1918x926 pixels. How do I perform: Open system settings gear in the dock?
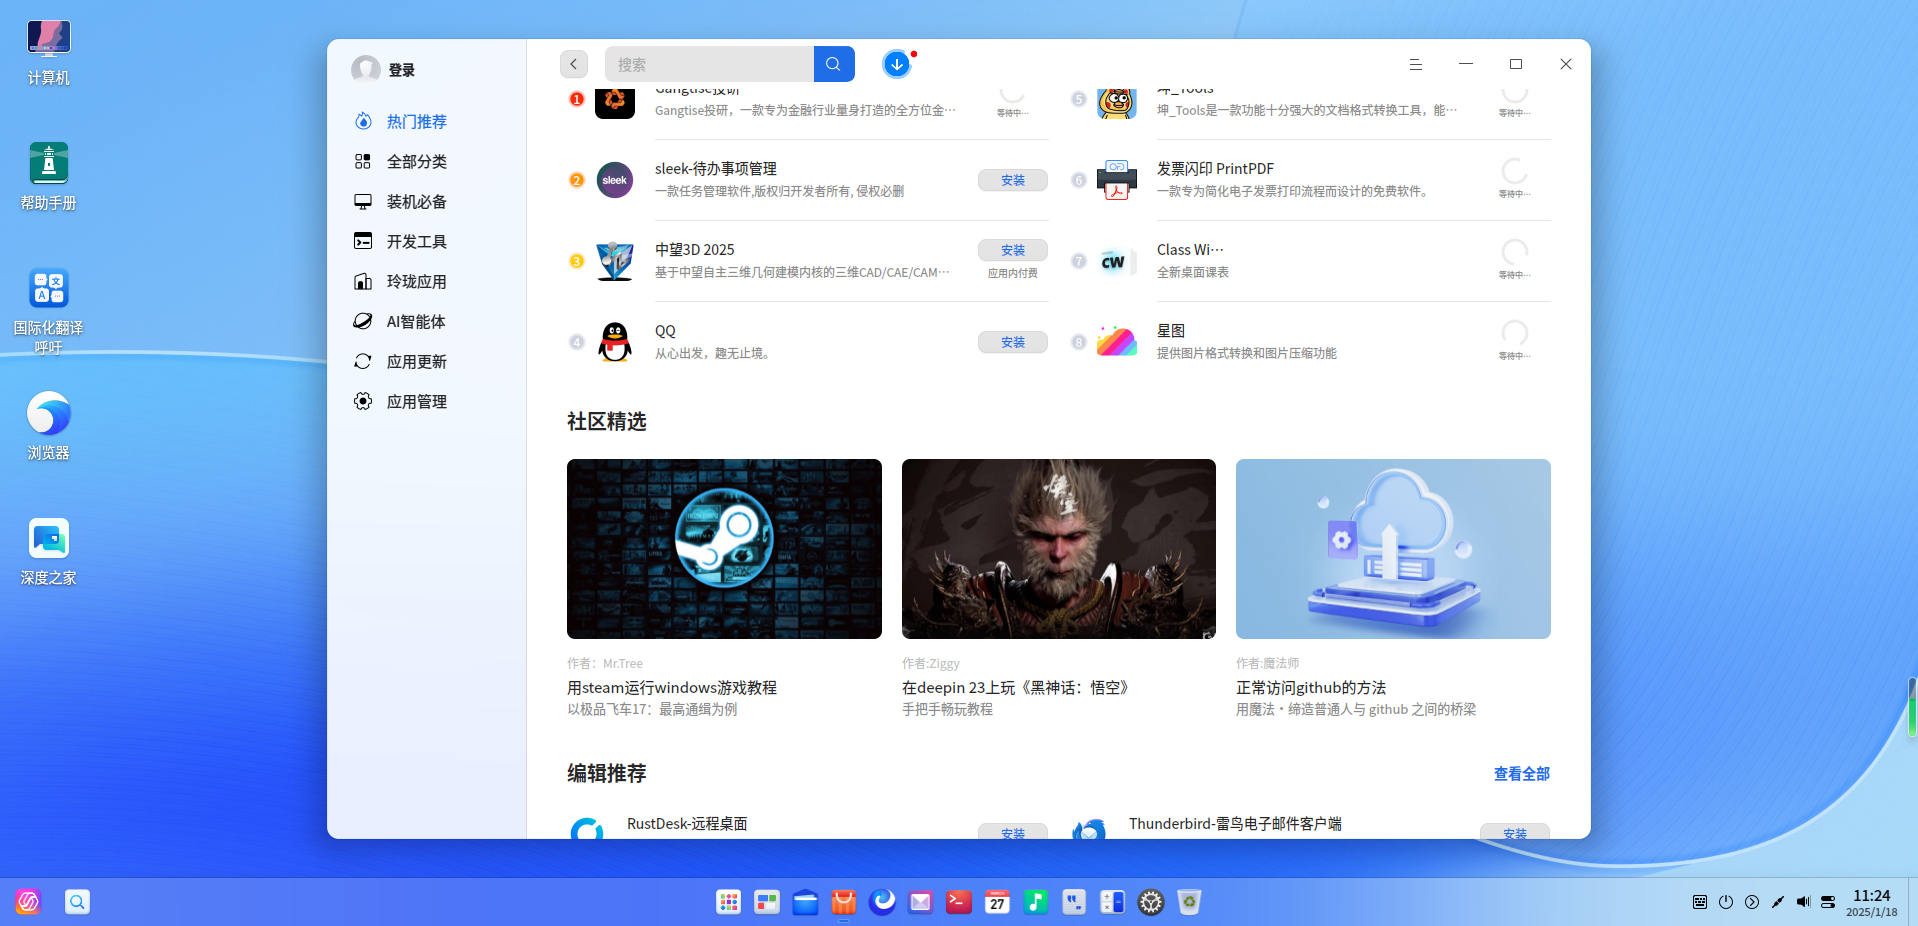pos(1151,902)
